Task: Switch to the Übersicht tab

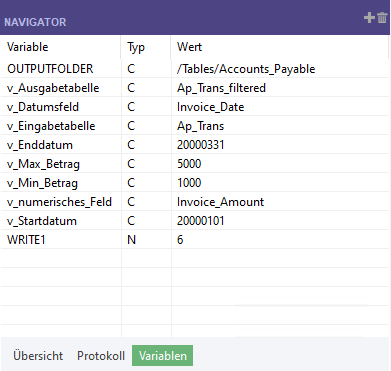Action: pos(38,356)
